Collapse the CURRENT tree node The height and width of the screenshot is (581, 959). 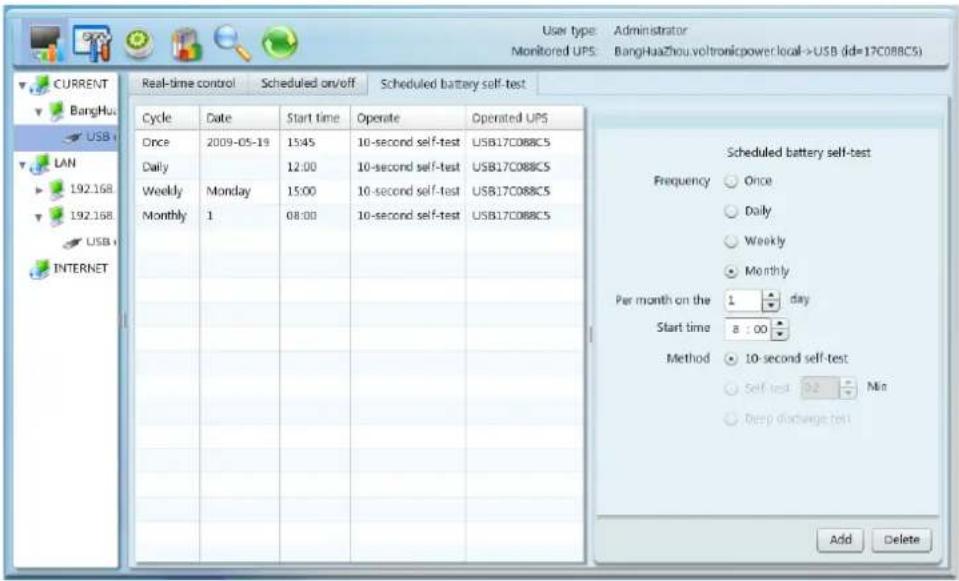click(22, 85)
